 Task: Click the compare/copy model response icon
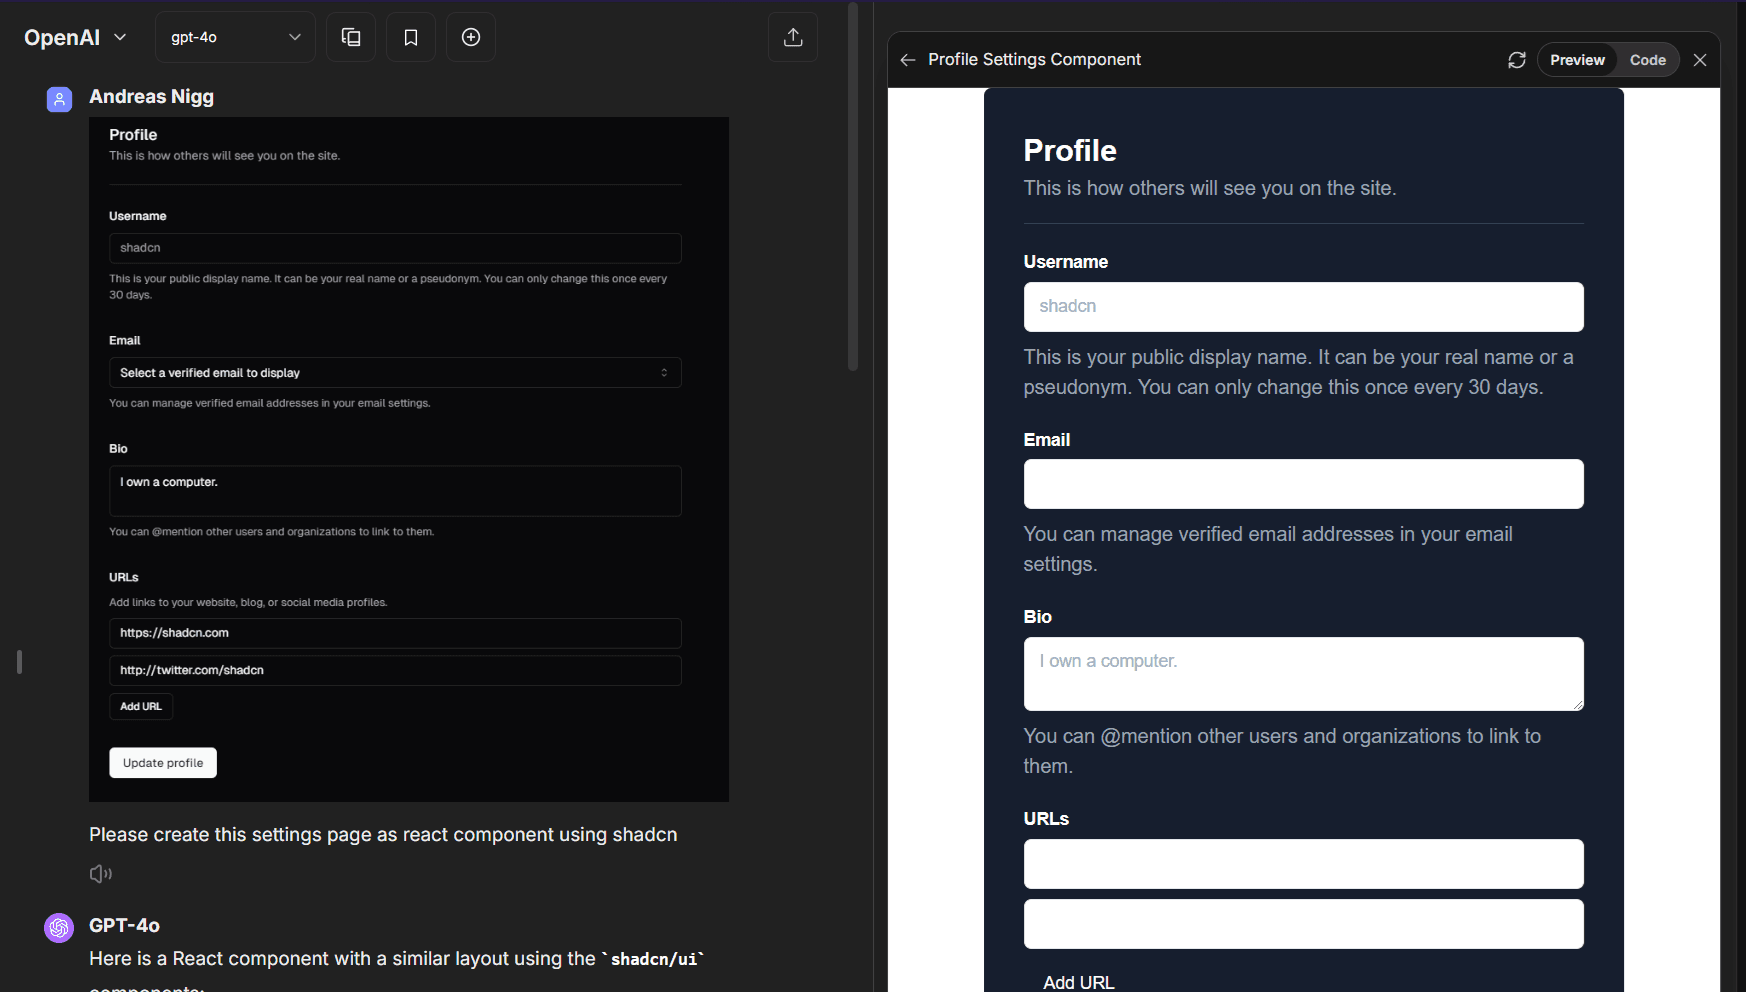click(350, 37)
